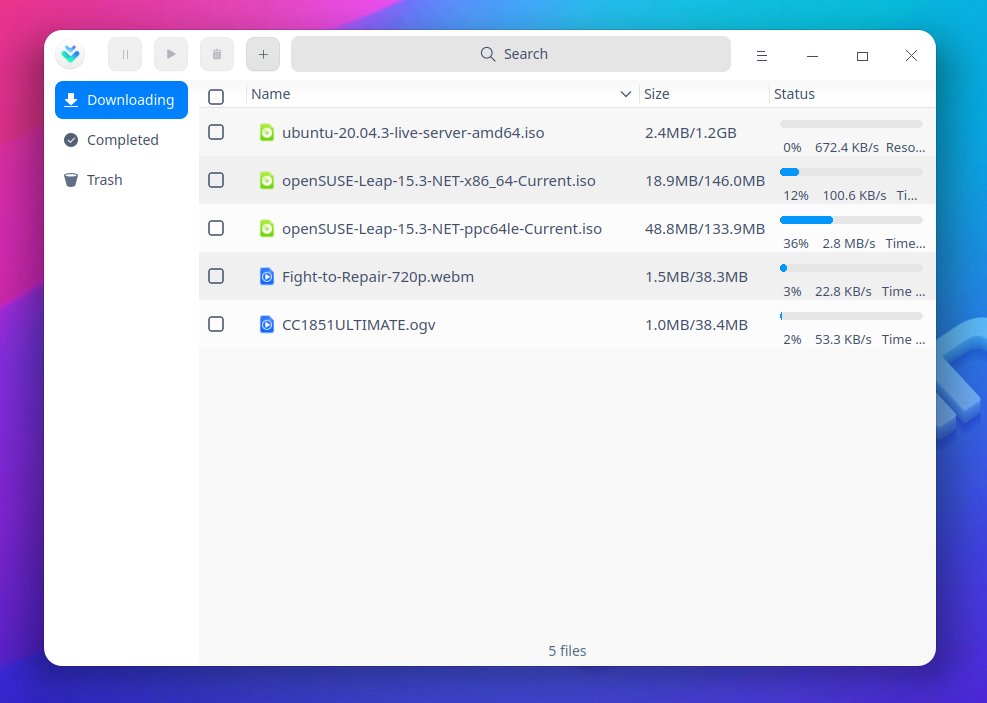Sort by the Size column header
This screenshot has height=703, width=987.
[x=657, y=94]
